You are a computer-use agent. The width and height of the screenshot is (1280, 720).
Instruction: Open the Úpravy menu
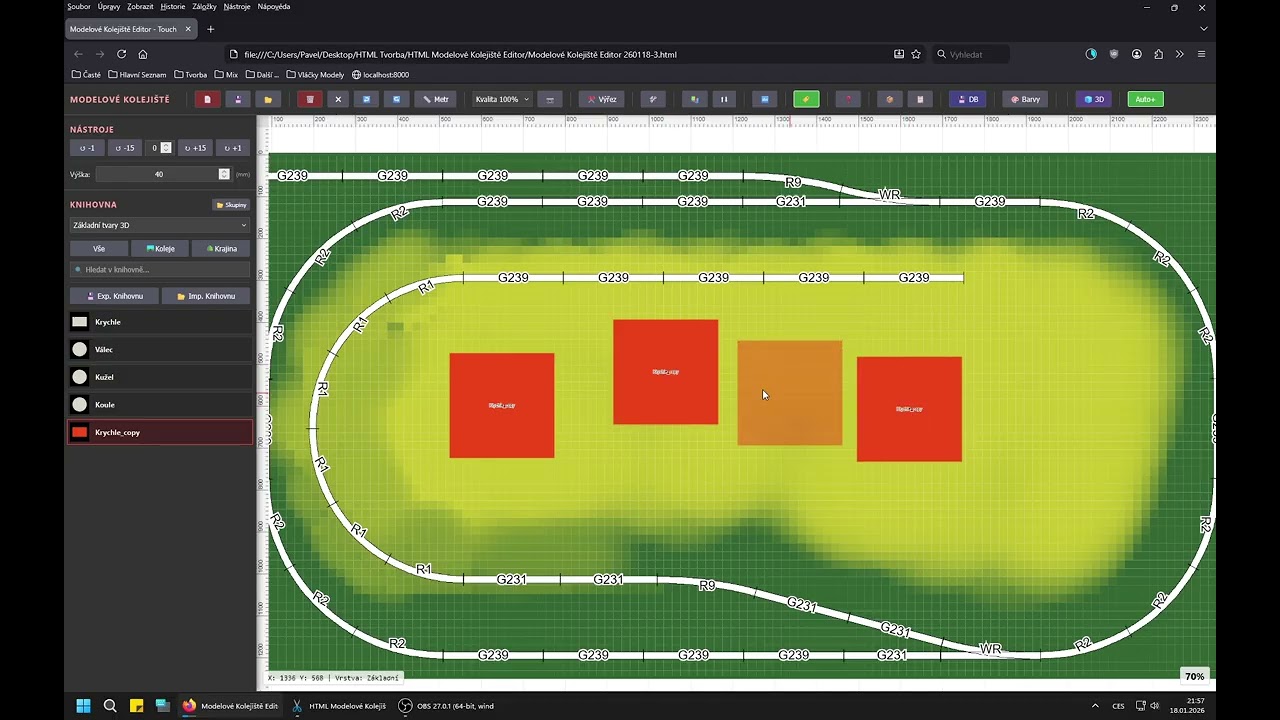109,6
